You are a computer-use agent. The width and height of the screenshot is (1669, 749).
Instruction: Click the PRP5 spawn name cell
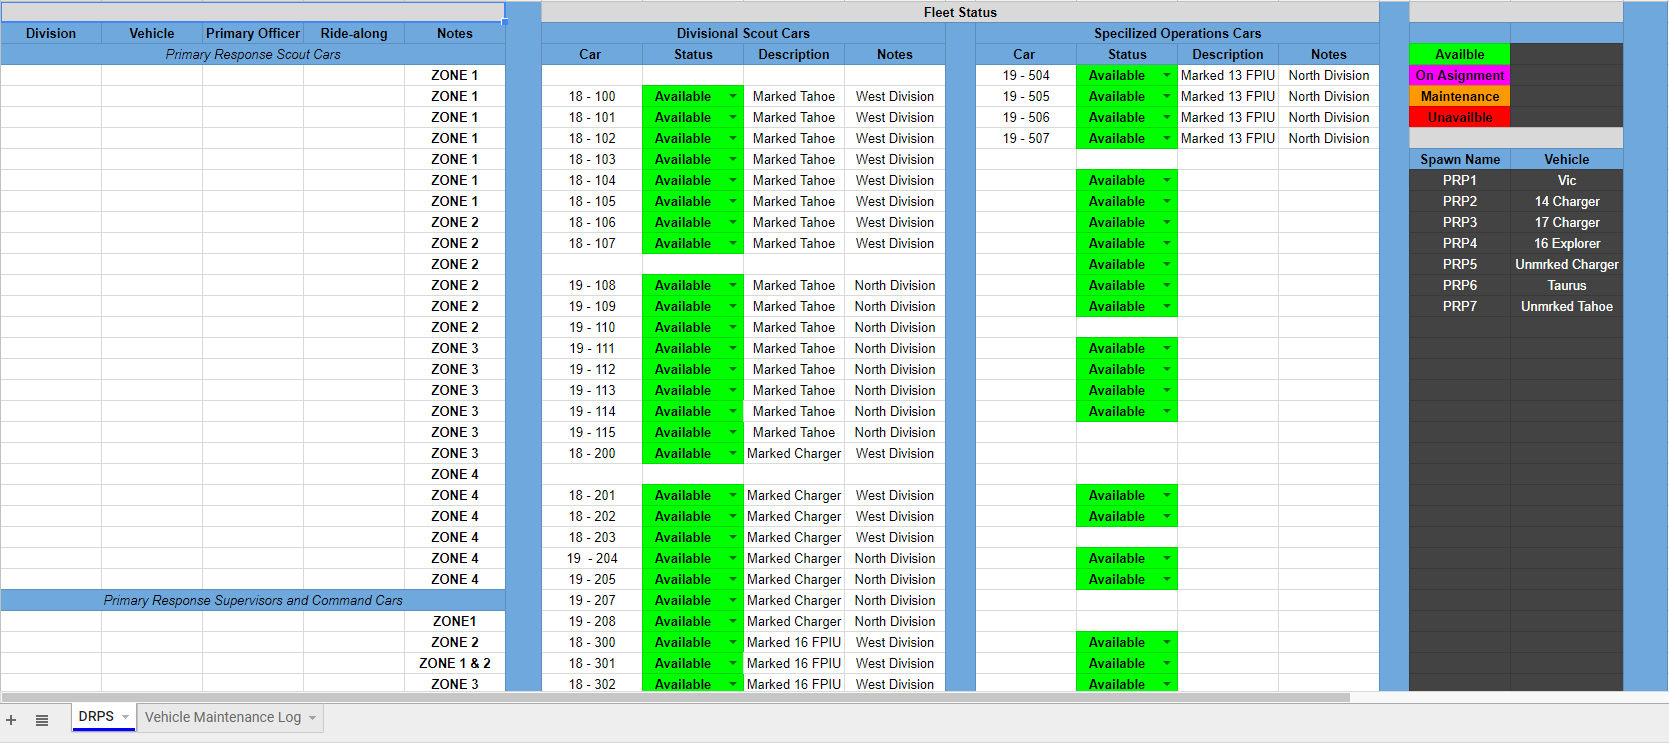1459,265
